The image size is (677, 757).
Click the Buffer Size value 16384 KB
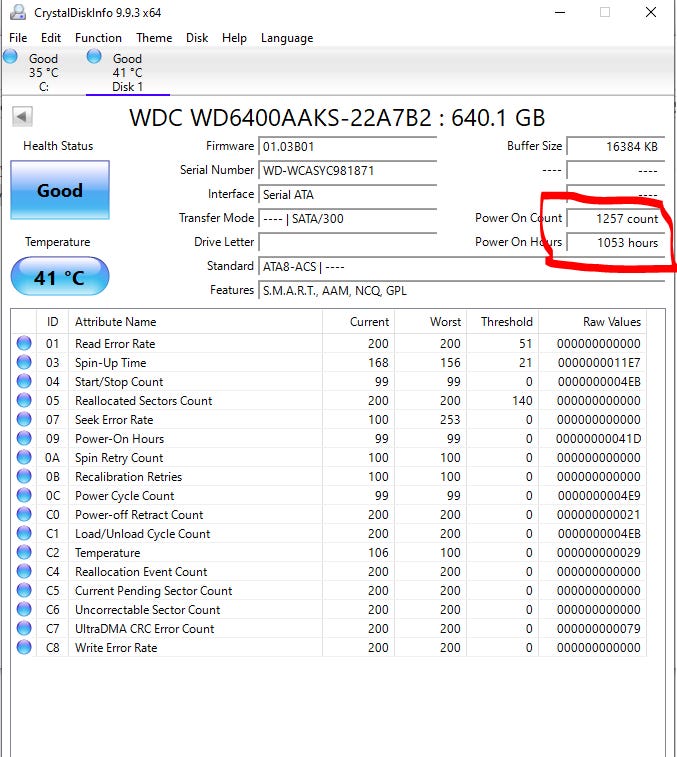pyautogui.click(x=615, y=146)
